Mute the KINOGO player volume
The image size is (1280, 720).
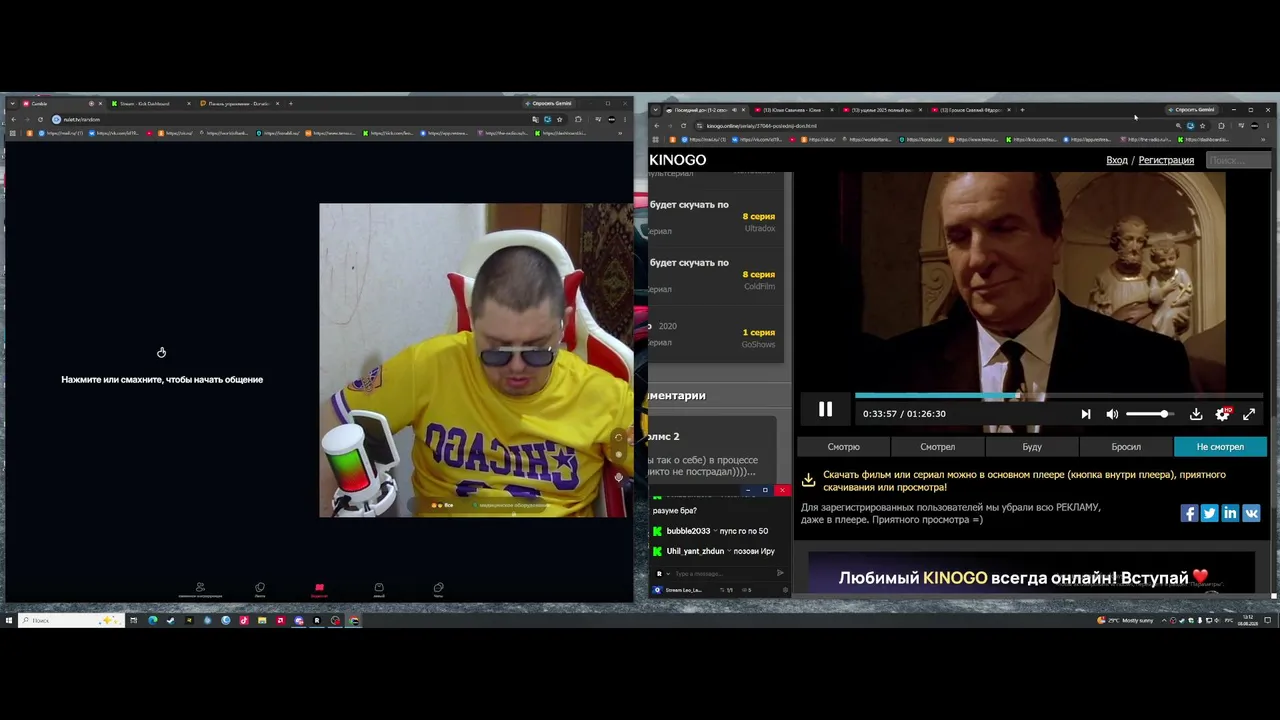pos(1112,414)
